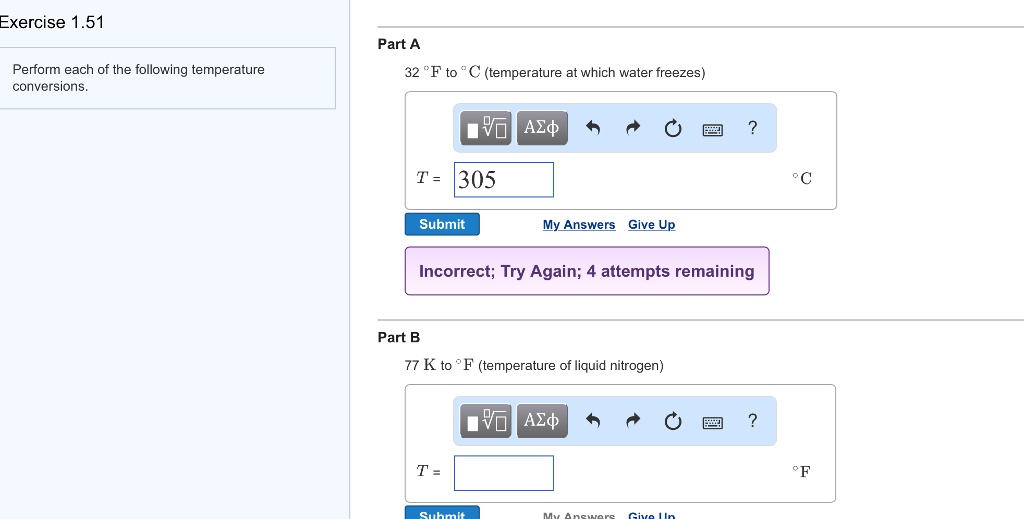Open the math templates button in Part A
This screenshot has width=1024, height=519.
tap(485, 128)
